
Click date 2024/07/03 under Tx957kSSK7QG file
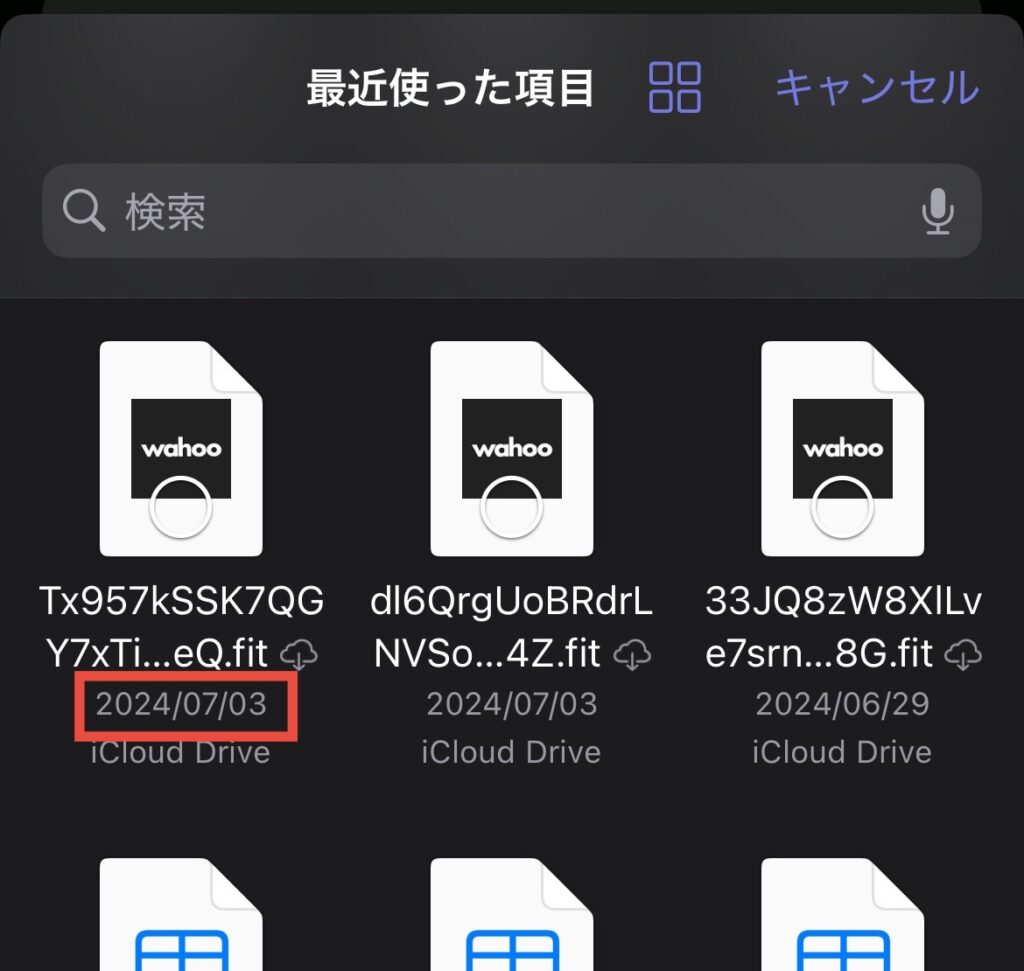[x=181, y=704]
